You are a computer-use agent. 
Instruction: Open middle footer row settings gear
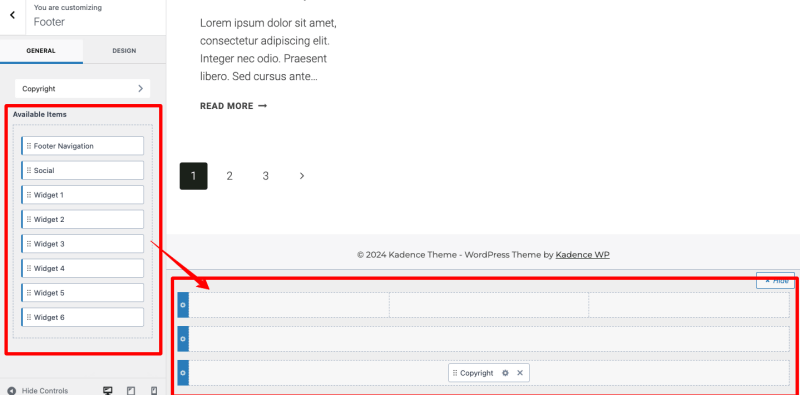point(183,339)
